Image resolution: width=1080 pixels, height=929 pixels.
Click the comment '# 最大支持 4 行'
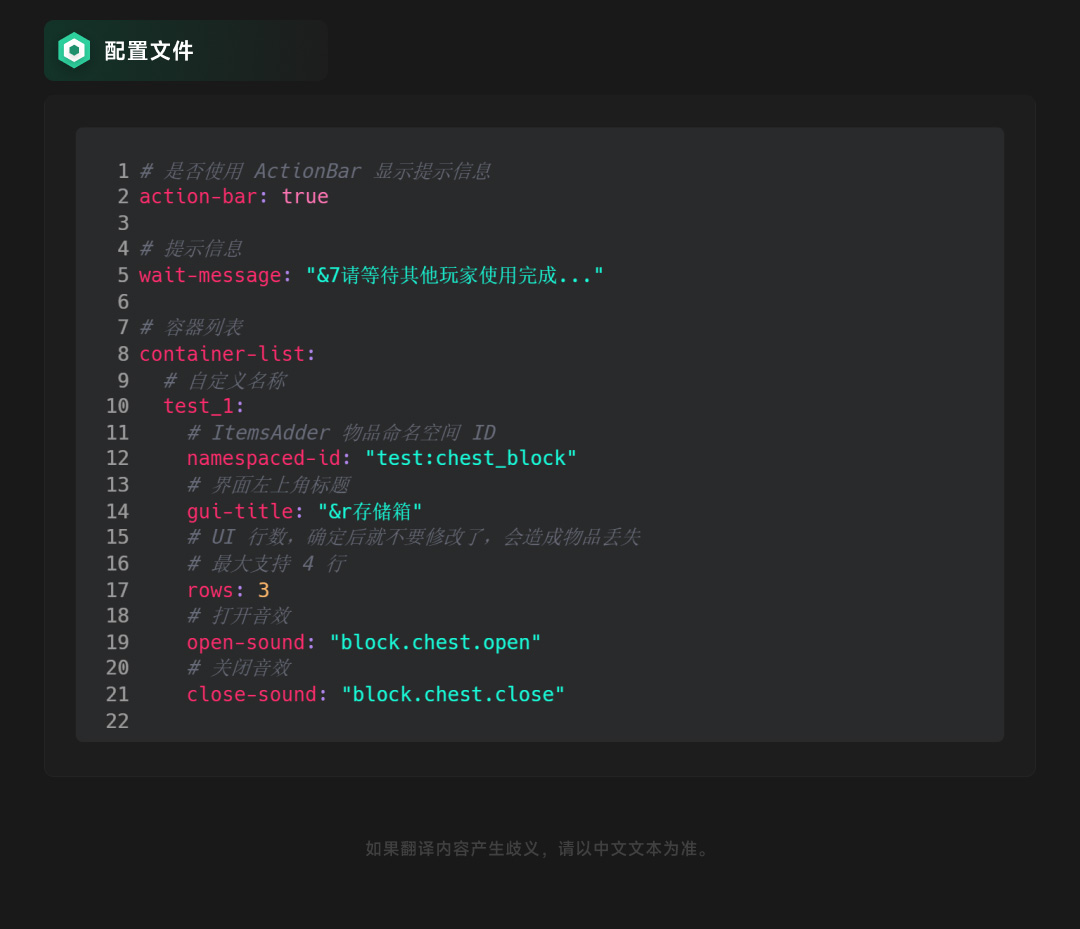(267, 564)
